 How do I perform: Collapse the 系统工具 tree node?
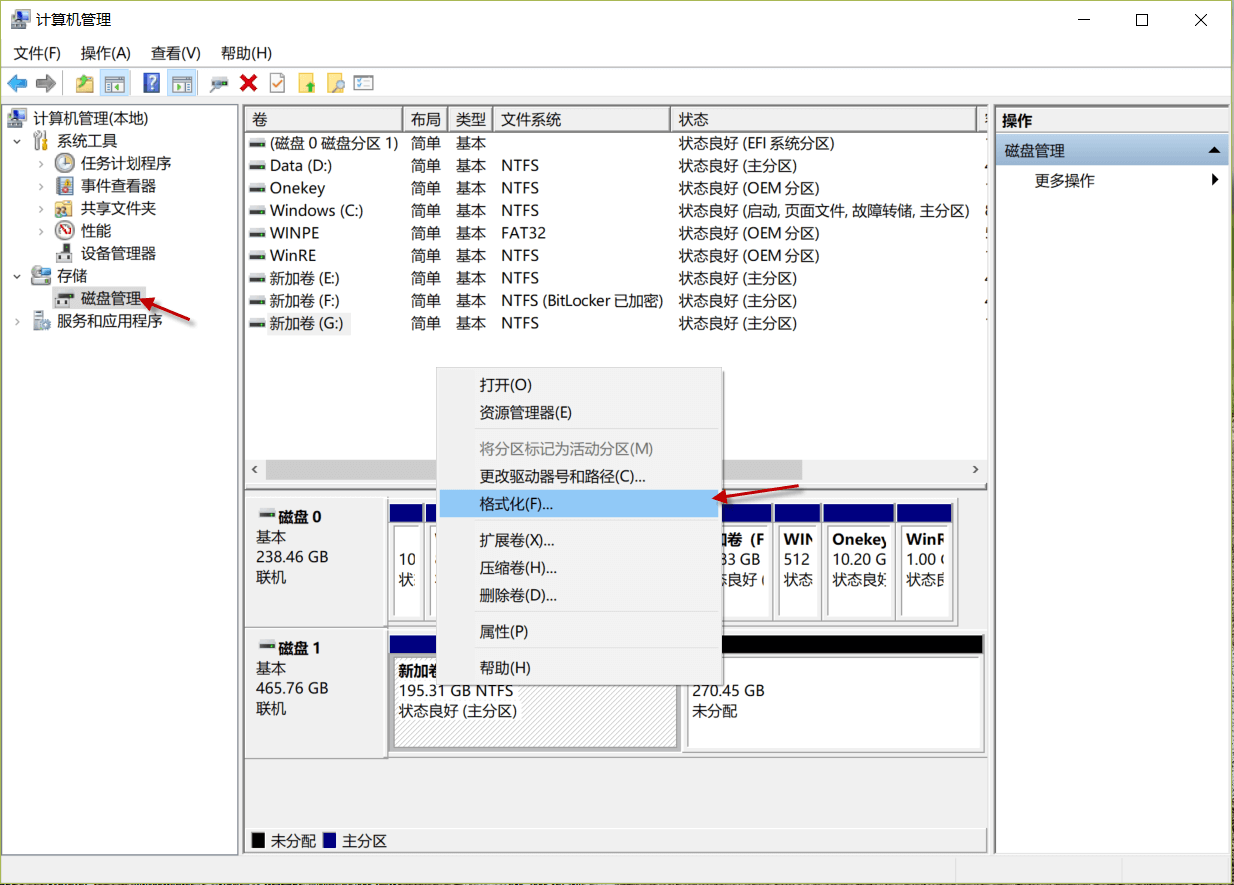click(x=17, y=141)
